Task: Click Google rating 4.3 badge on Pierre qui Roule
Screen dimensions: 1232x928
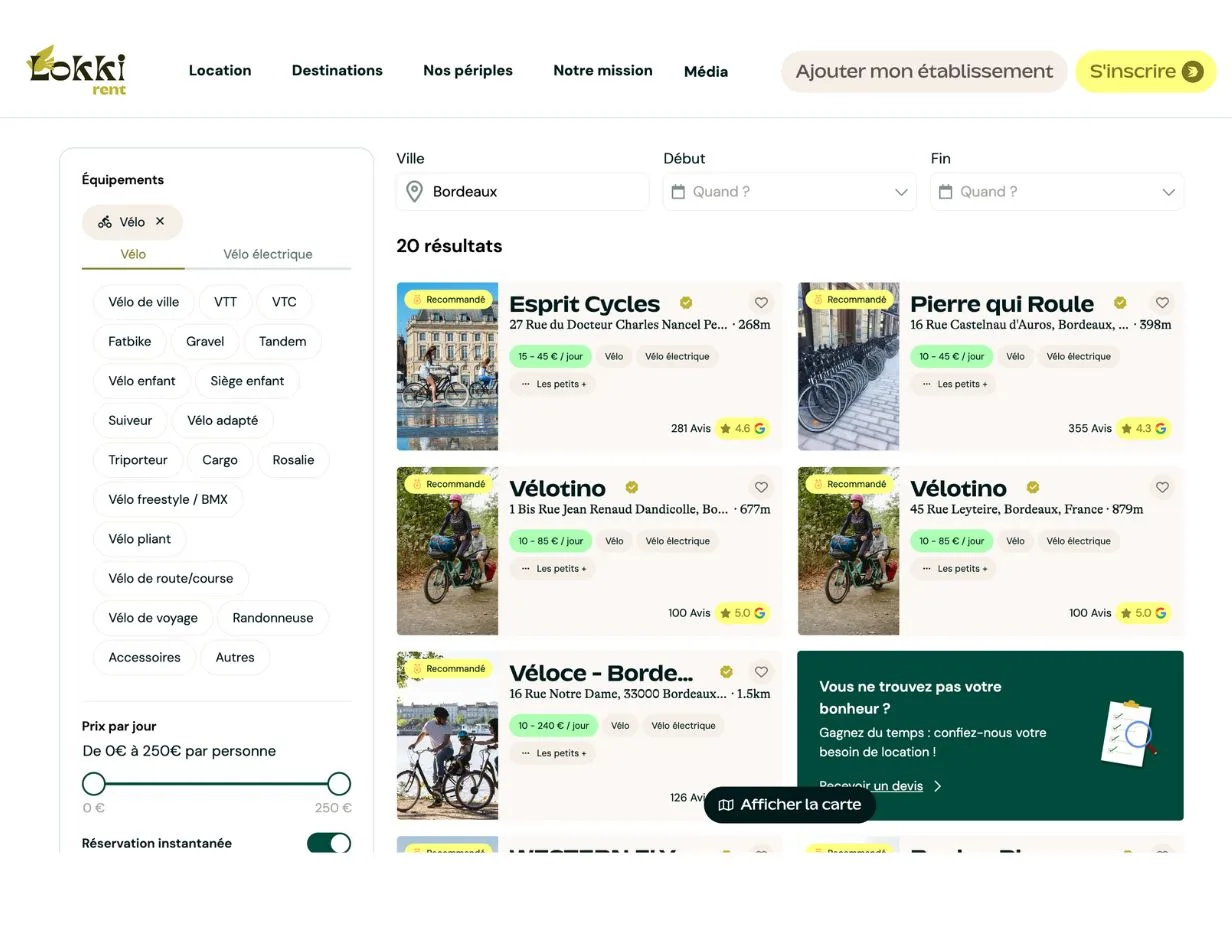Action: (x=1143, y=428)
